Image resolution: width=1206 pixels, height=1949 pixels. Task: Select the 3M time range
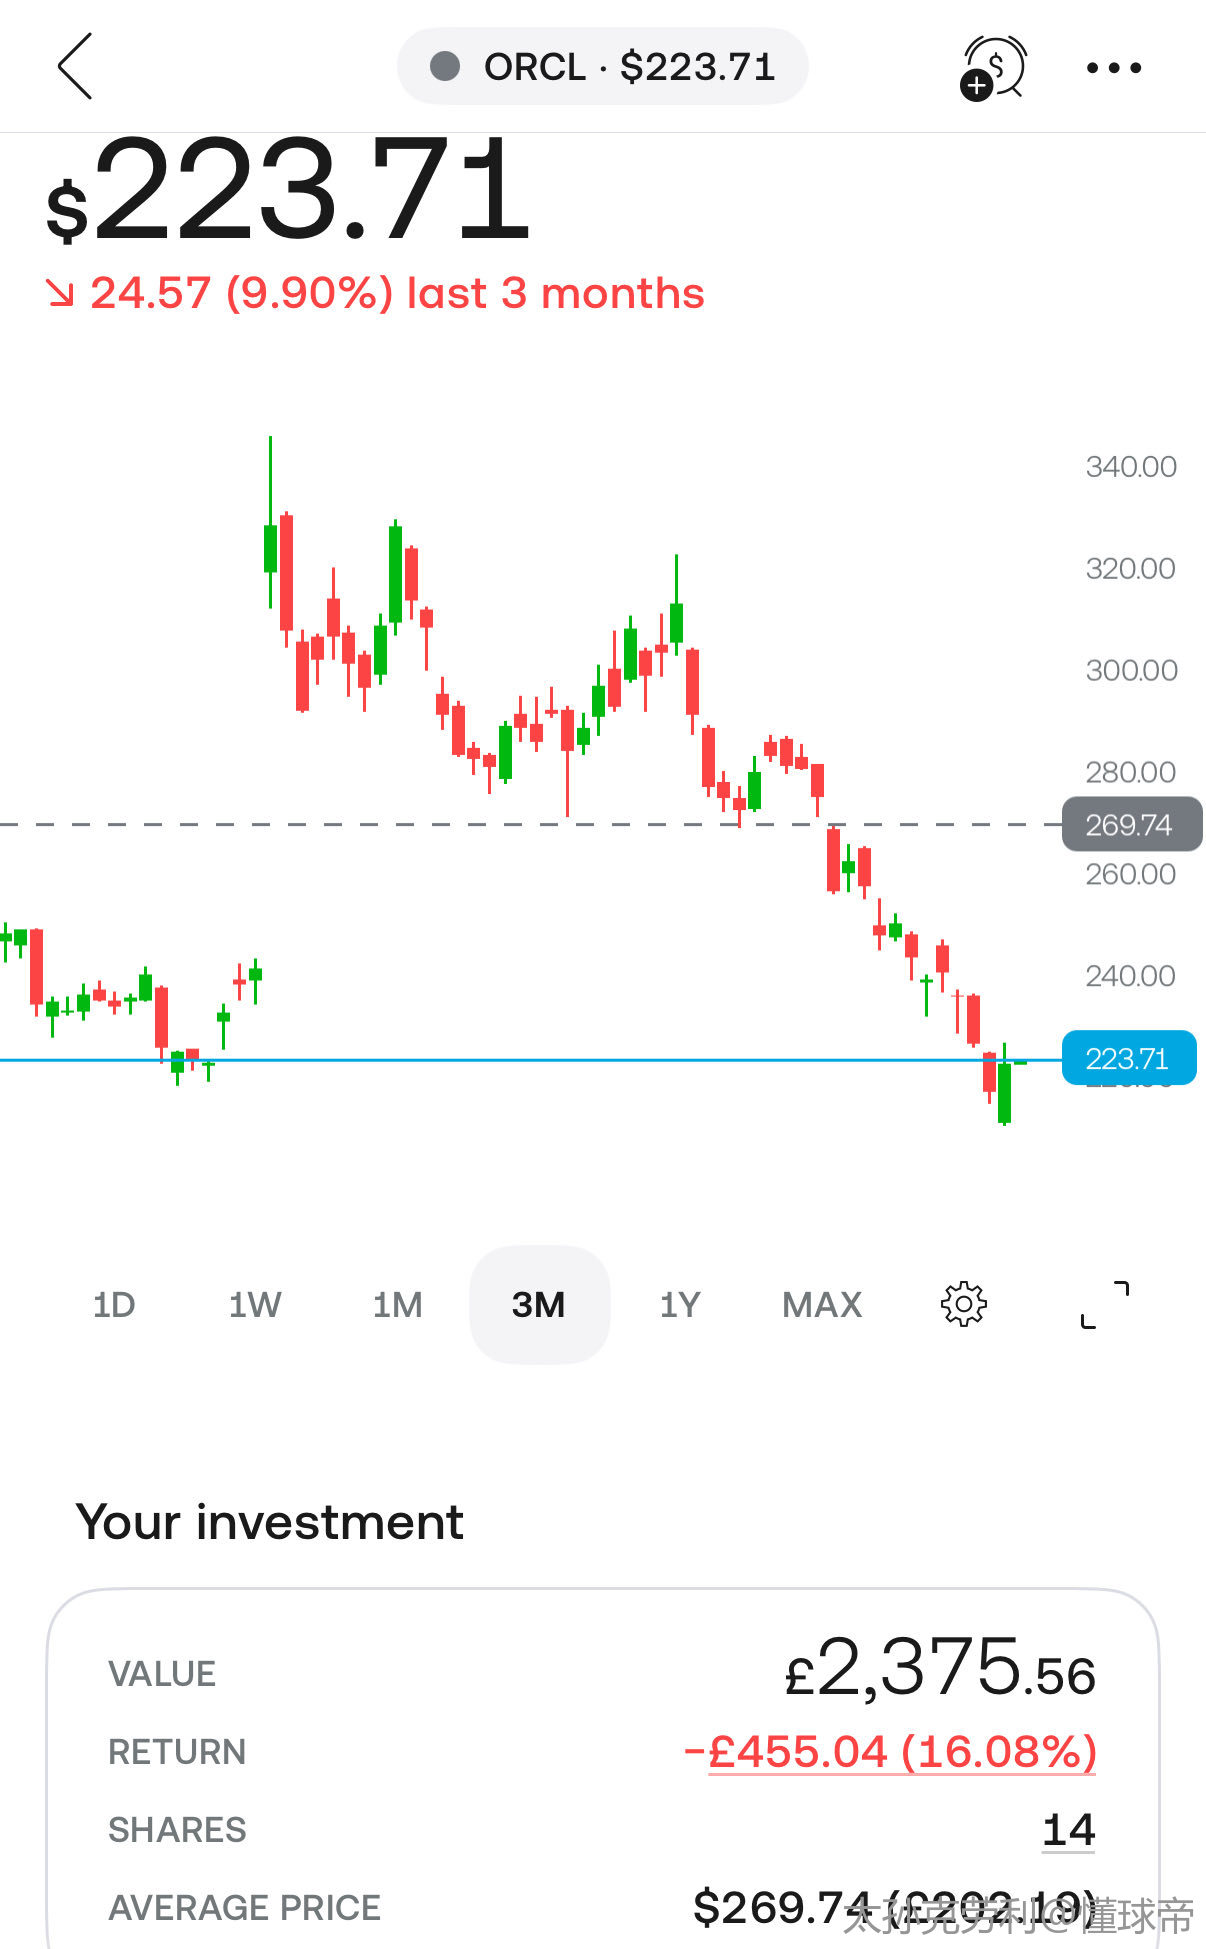coord(539,1305)
